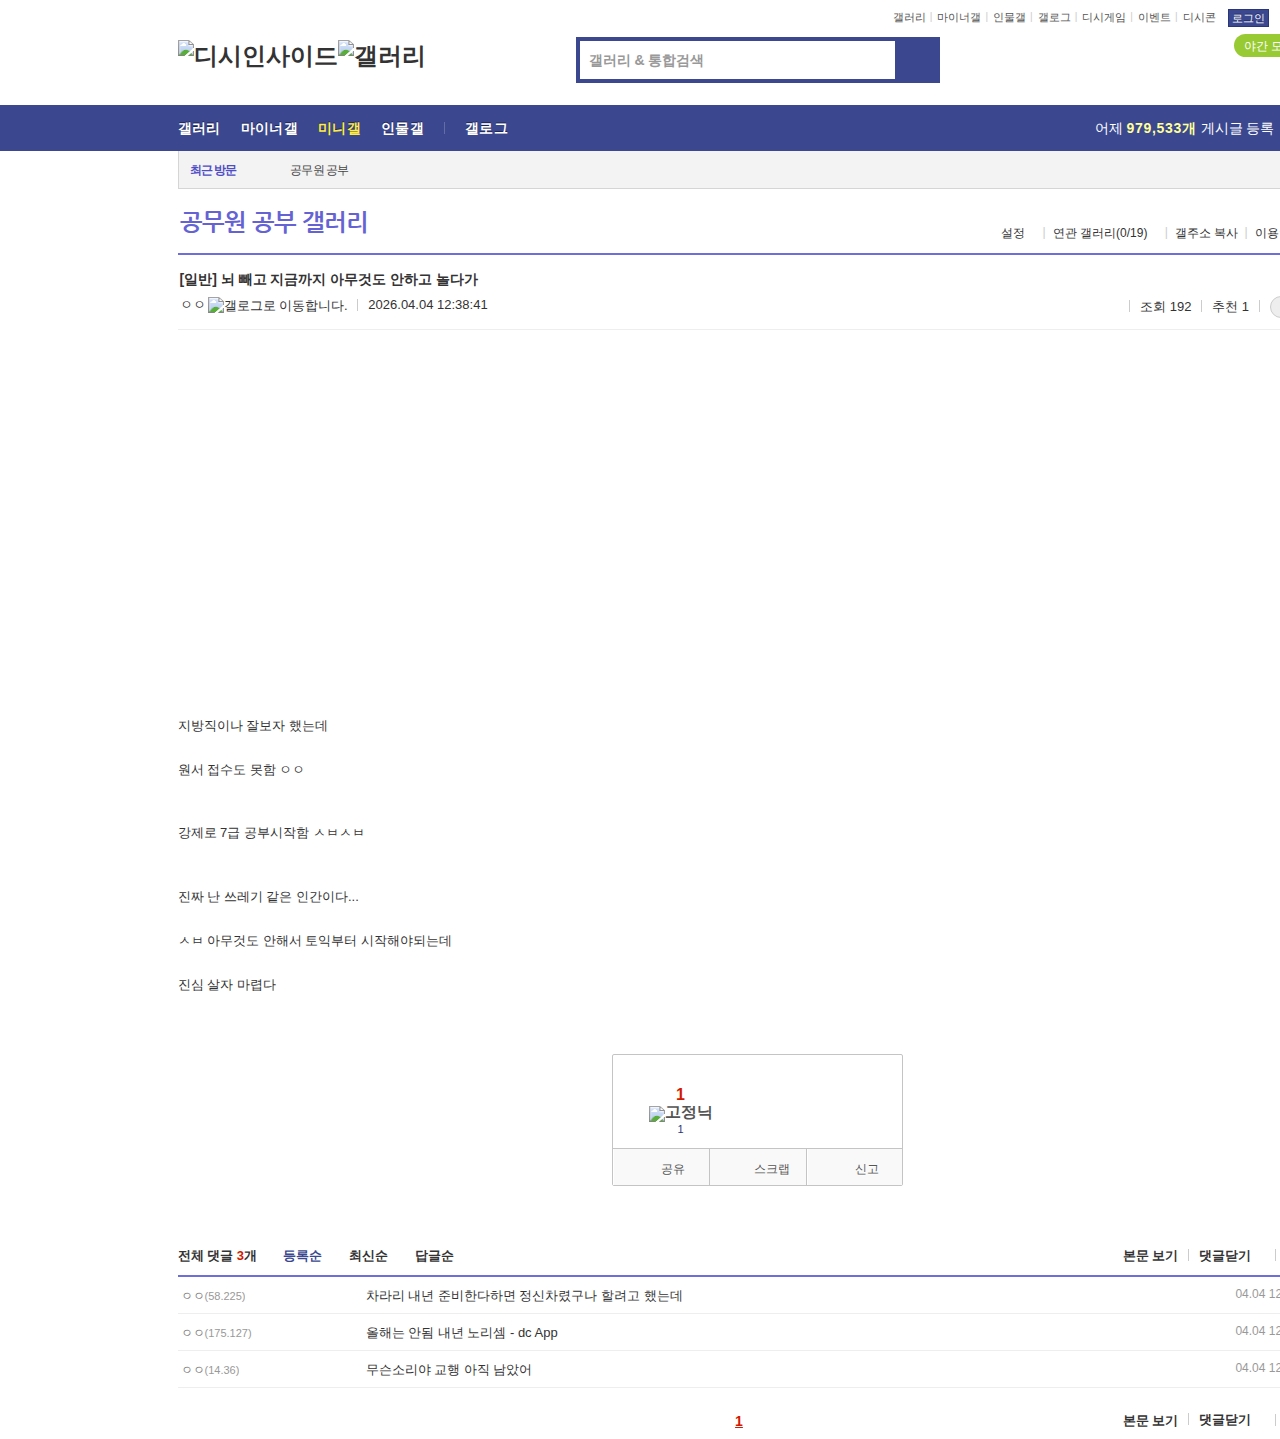Select 마이너갤 in the blue navigation bar
The image size is (1280, 1439).
(269, 128)
